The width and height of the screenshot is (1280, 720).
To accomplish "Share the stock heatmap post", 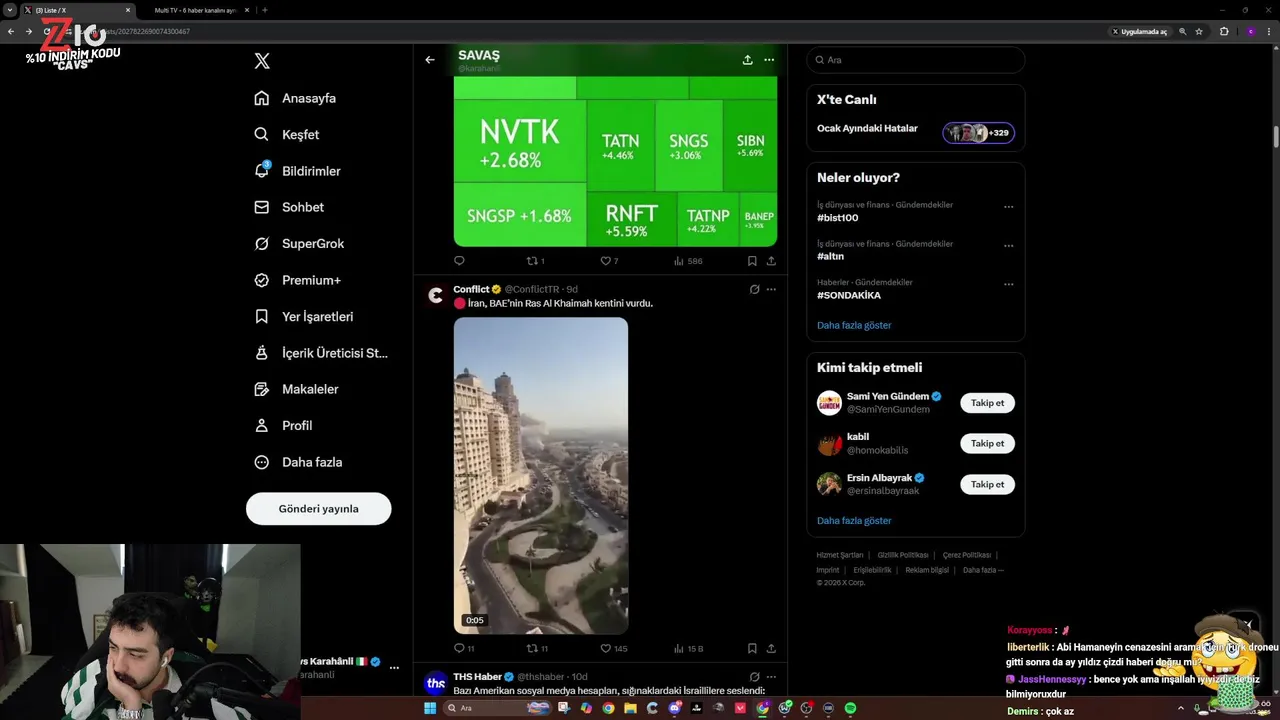I will pos(771,261).
